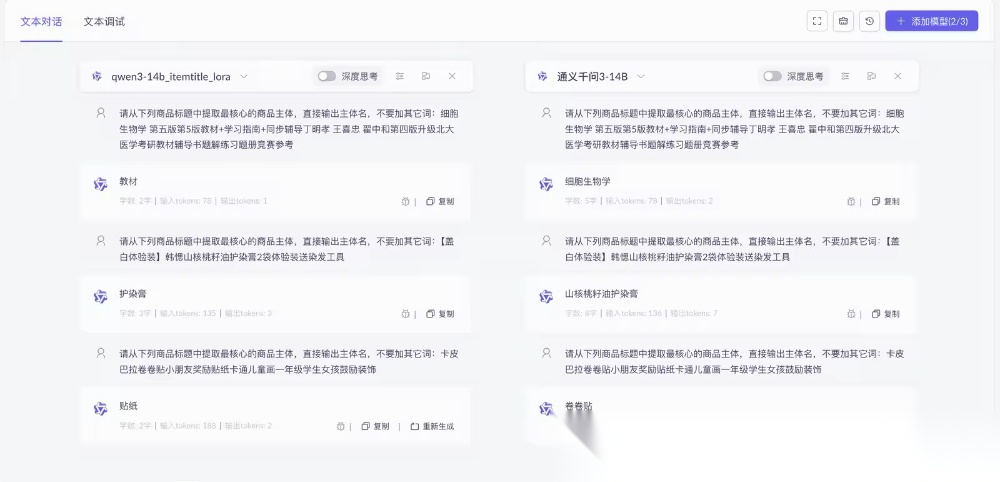This screenshot has height=482, width=1000.
Task: Click the debug bug icon on 教材 response
Action: tap(405, 201)
